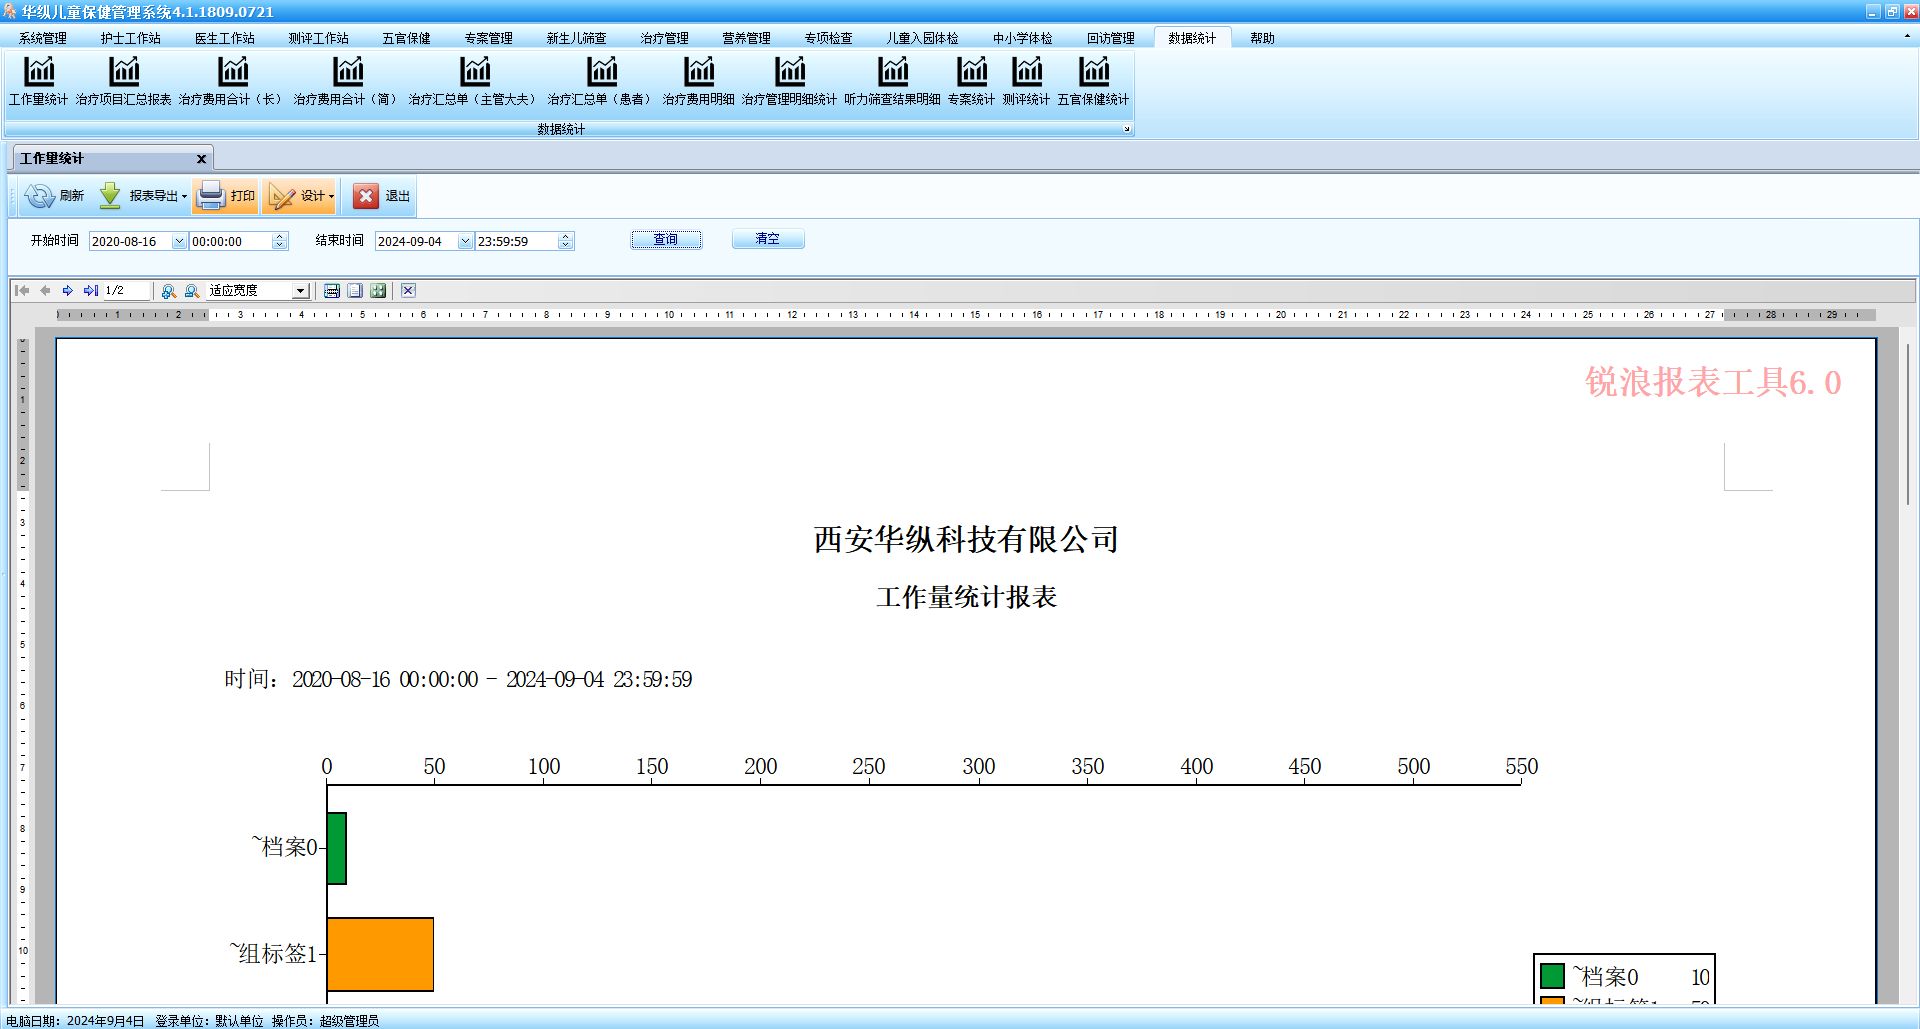1920x1029 pixels.
Task: Open the 开始时间 date dropdown
Action: (x=179, y=241)
